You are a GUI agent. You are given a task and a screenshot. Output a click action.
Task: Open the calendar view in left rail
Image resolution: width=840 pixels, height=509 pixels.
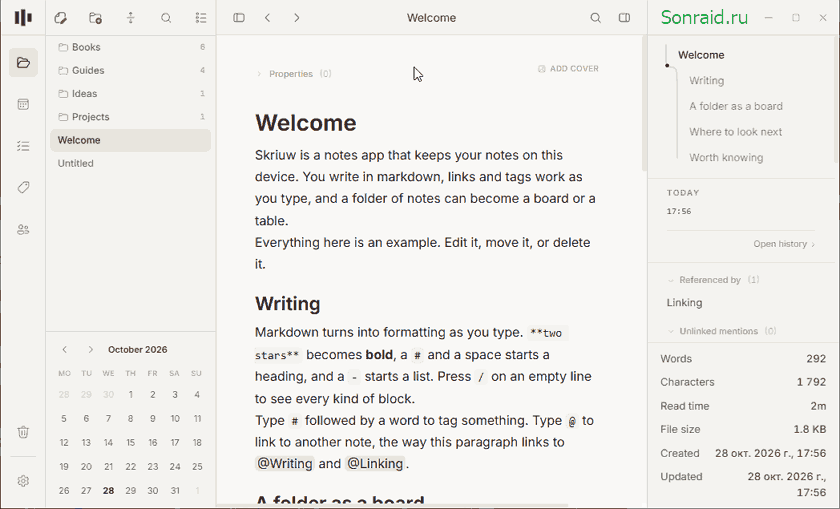23,104
